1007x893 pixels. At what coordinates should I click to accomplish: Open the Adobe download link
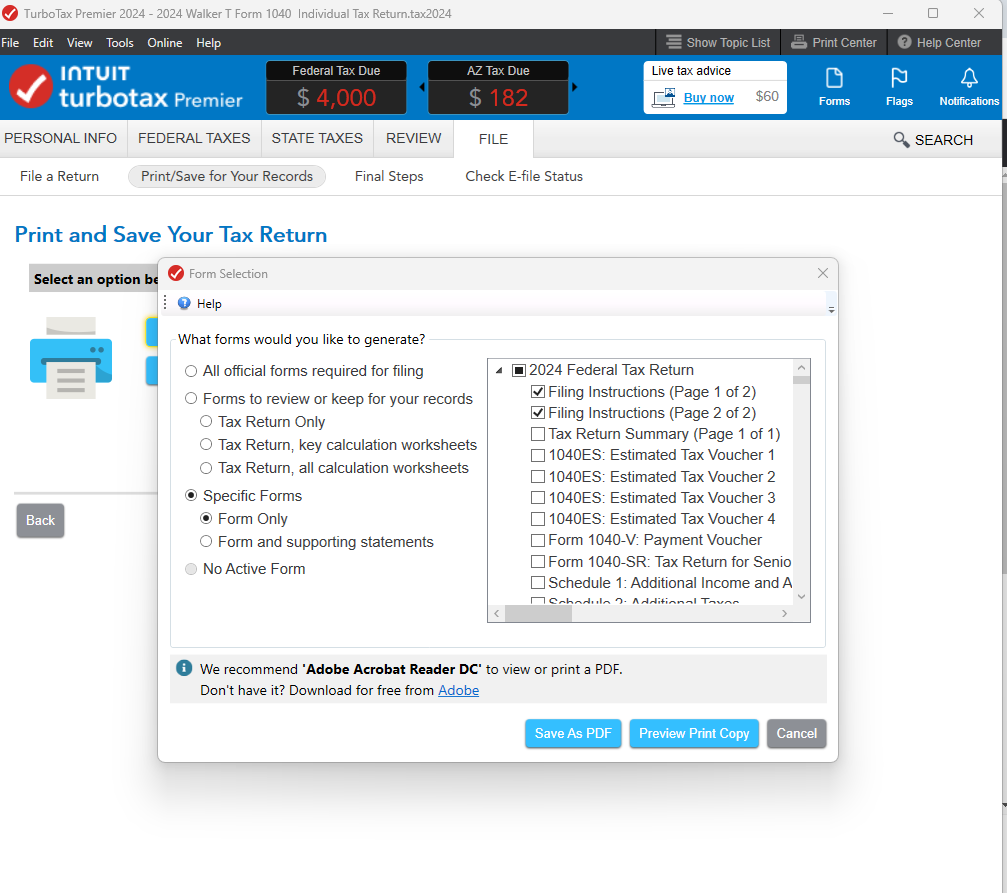click(459, 690)
